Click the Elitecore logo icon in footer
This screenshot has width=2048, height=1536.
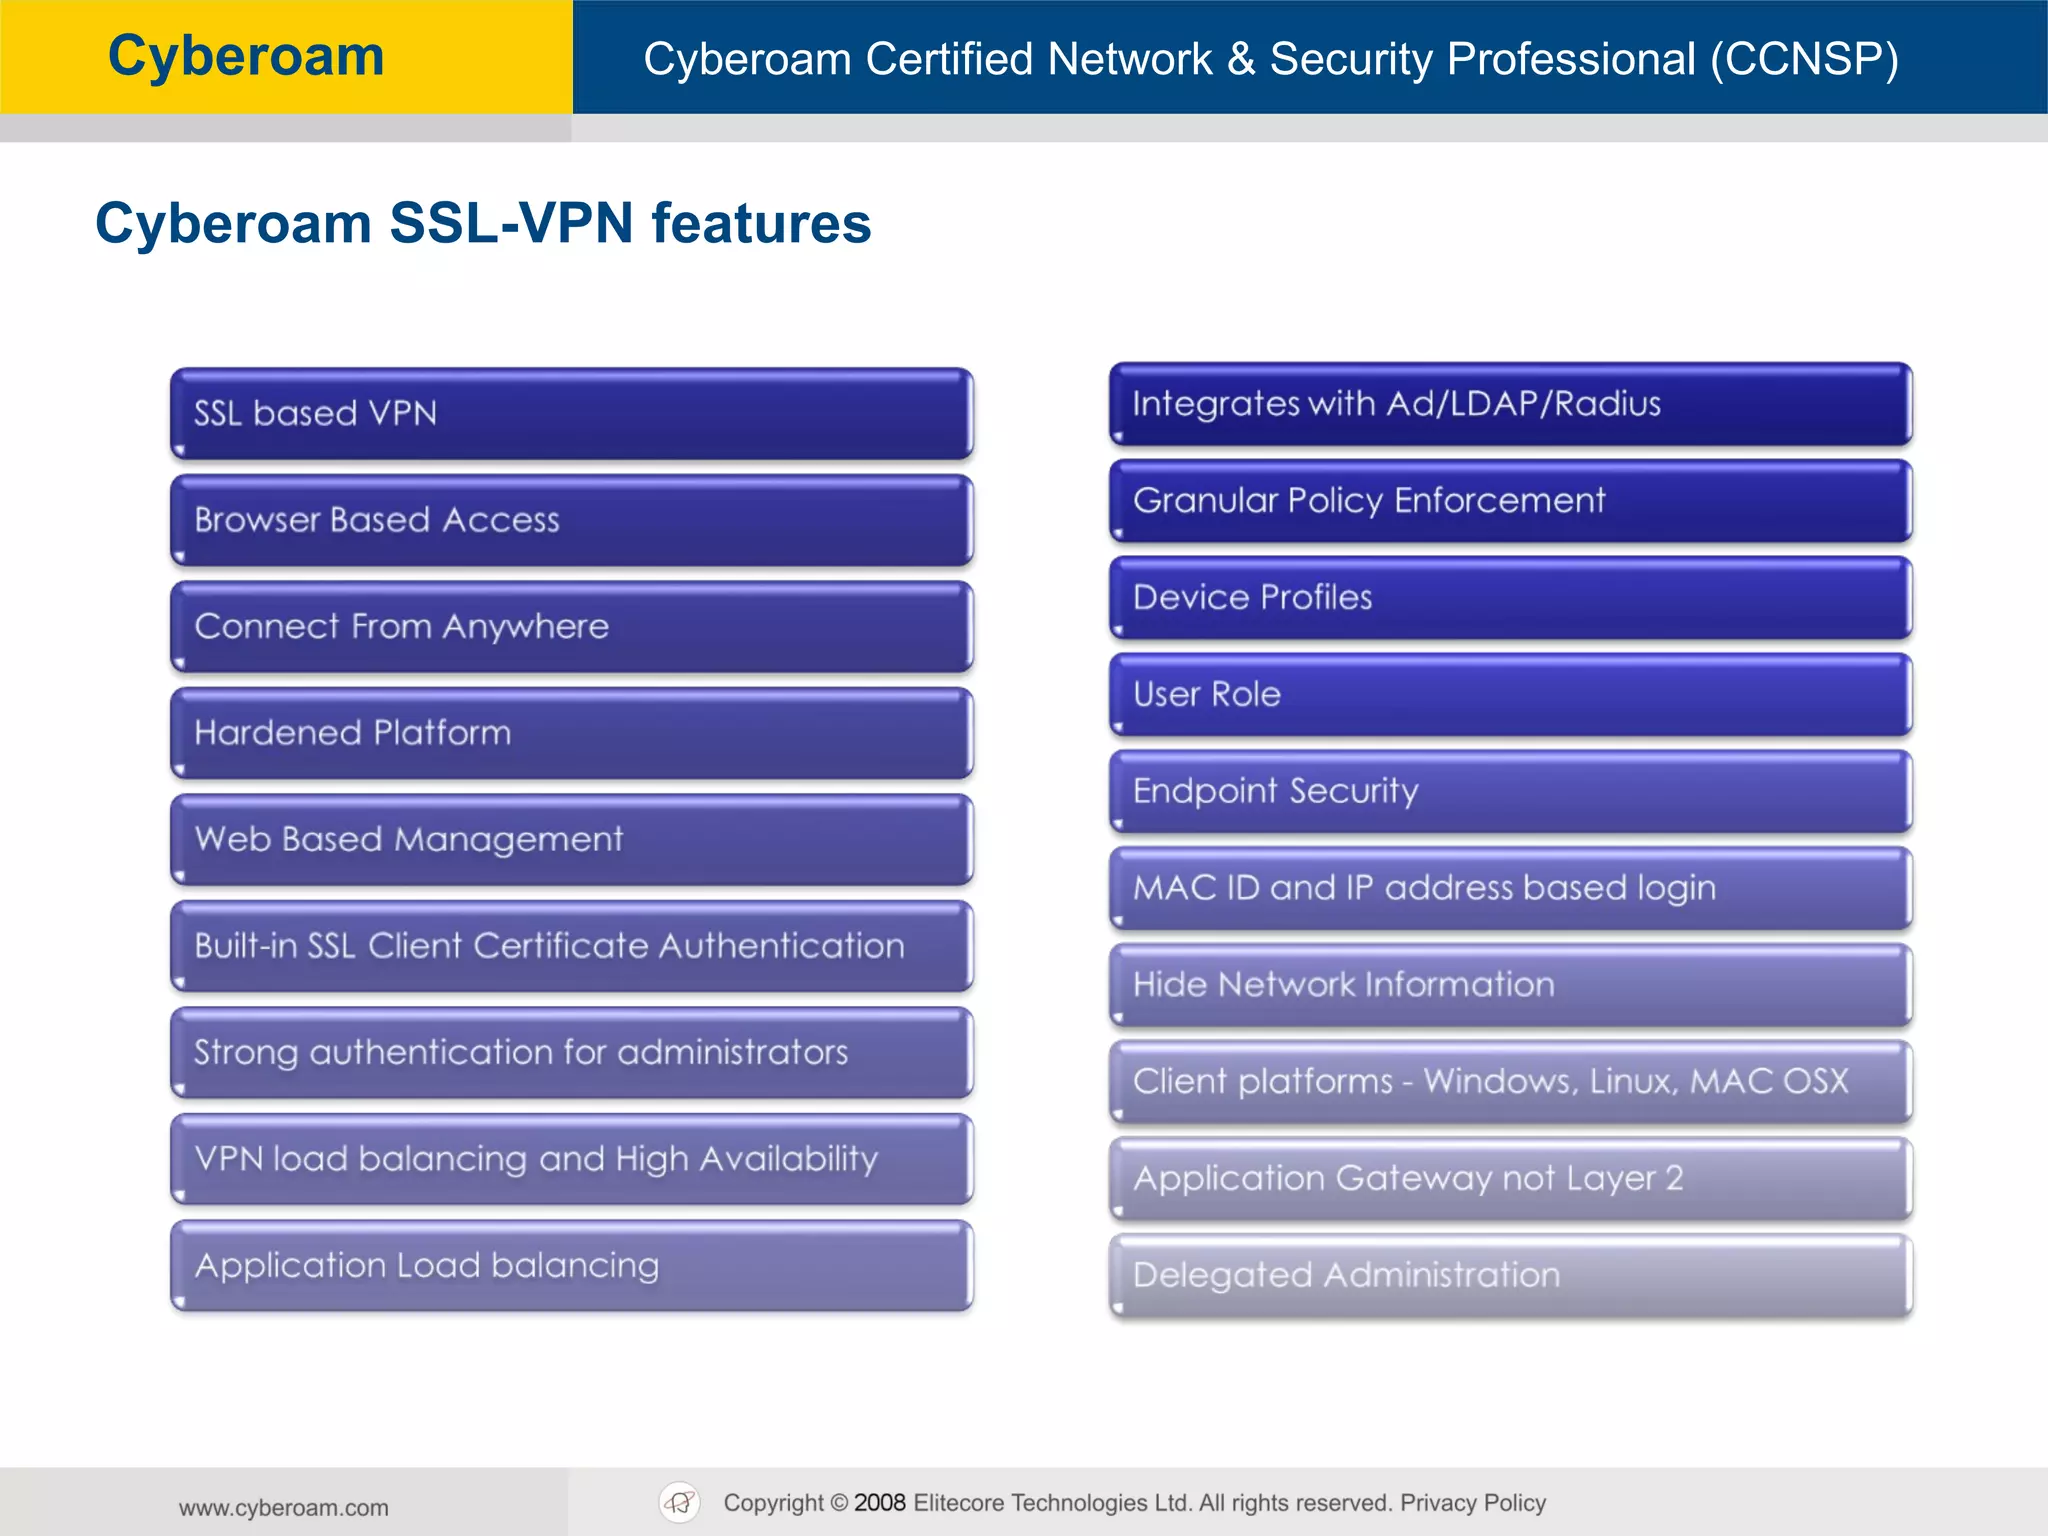pyautogui.click(x=680, y=1502)
